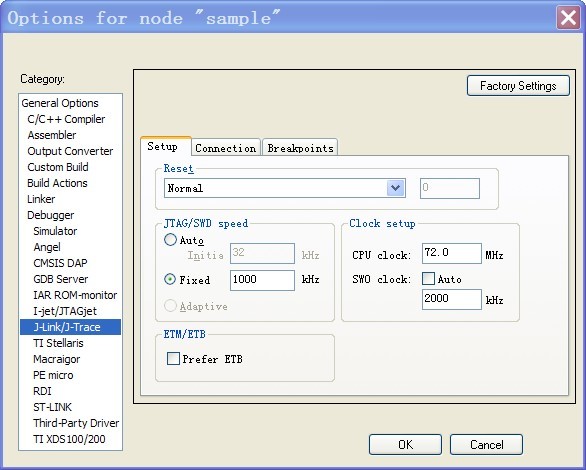Choose Simulator under Debugger

55,231
